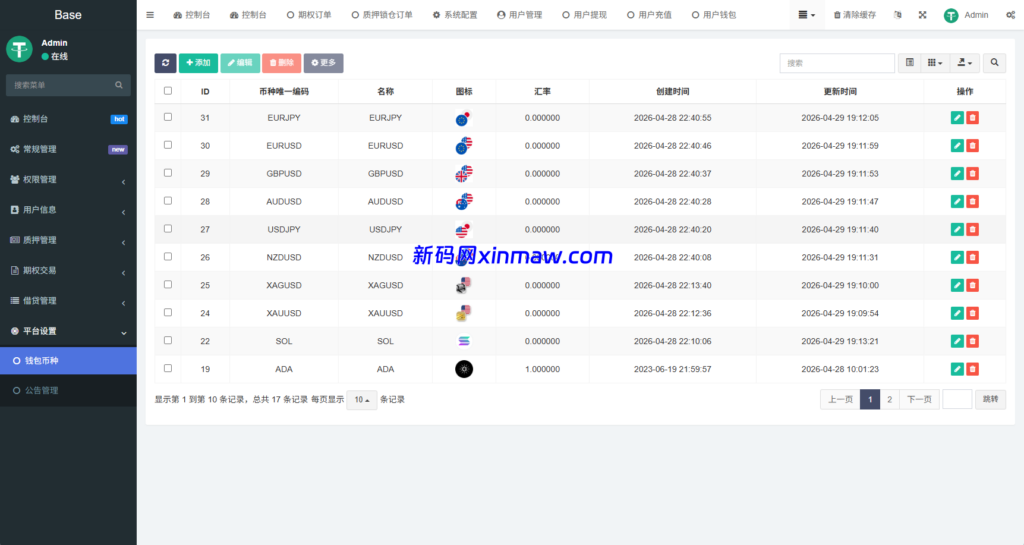Delete the XAGUSD row with red trash
The height and width of the screenshot is (545, 1024).
click(x=972, y=285)
